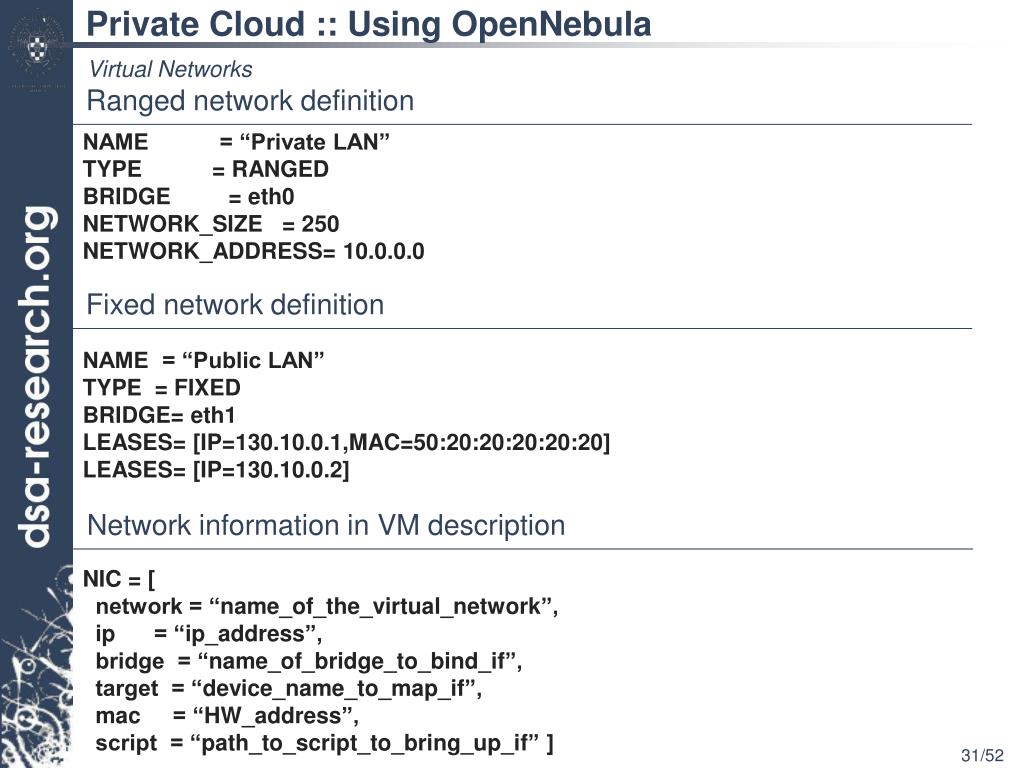Select the target = "device_name_to_map_if" line

tap(289, 690)
